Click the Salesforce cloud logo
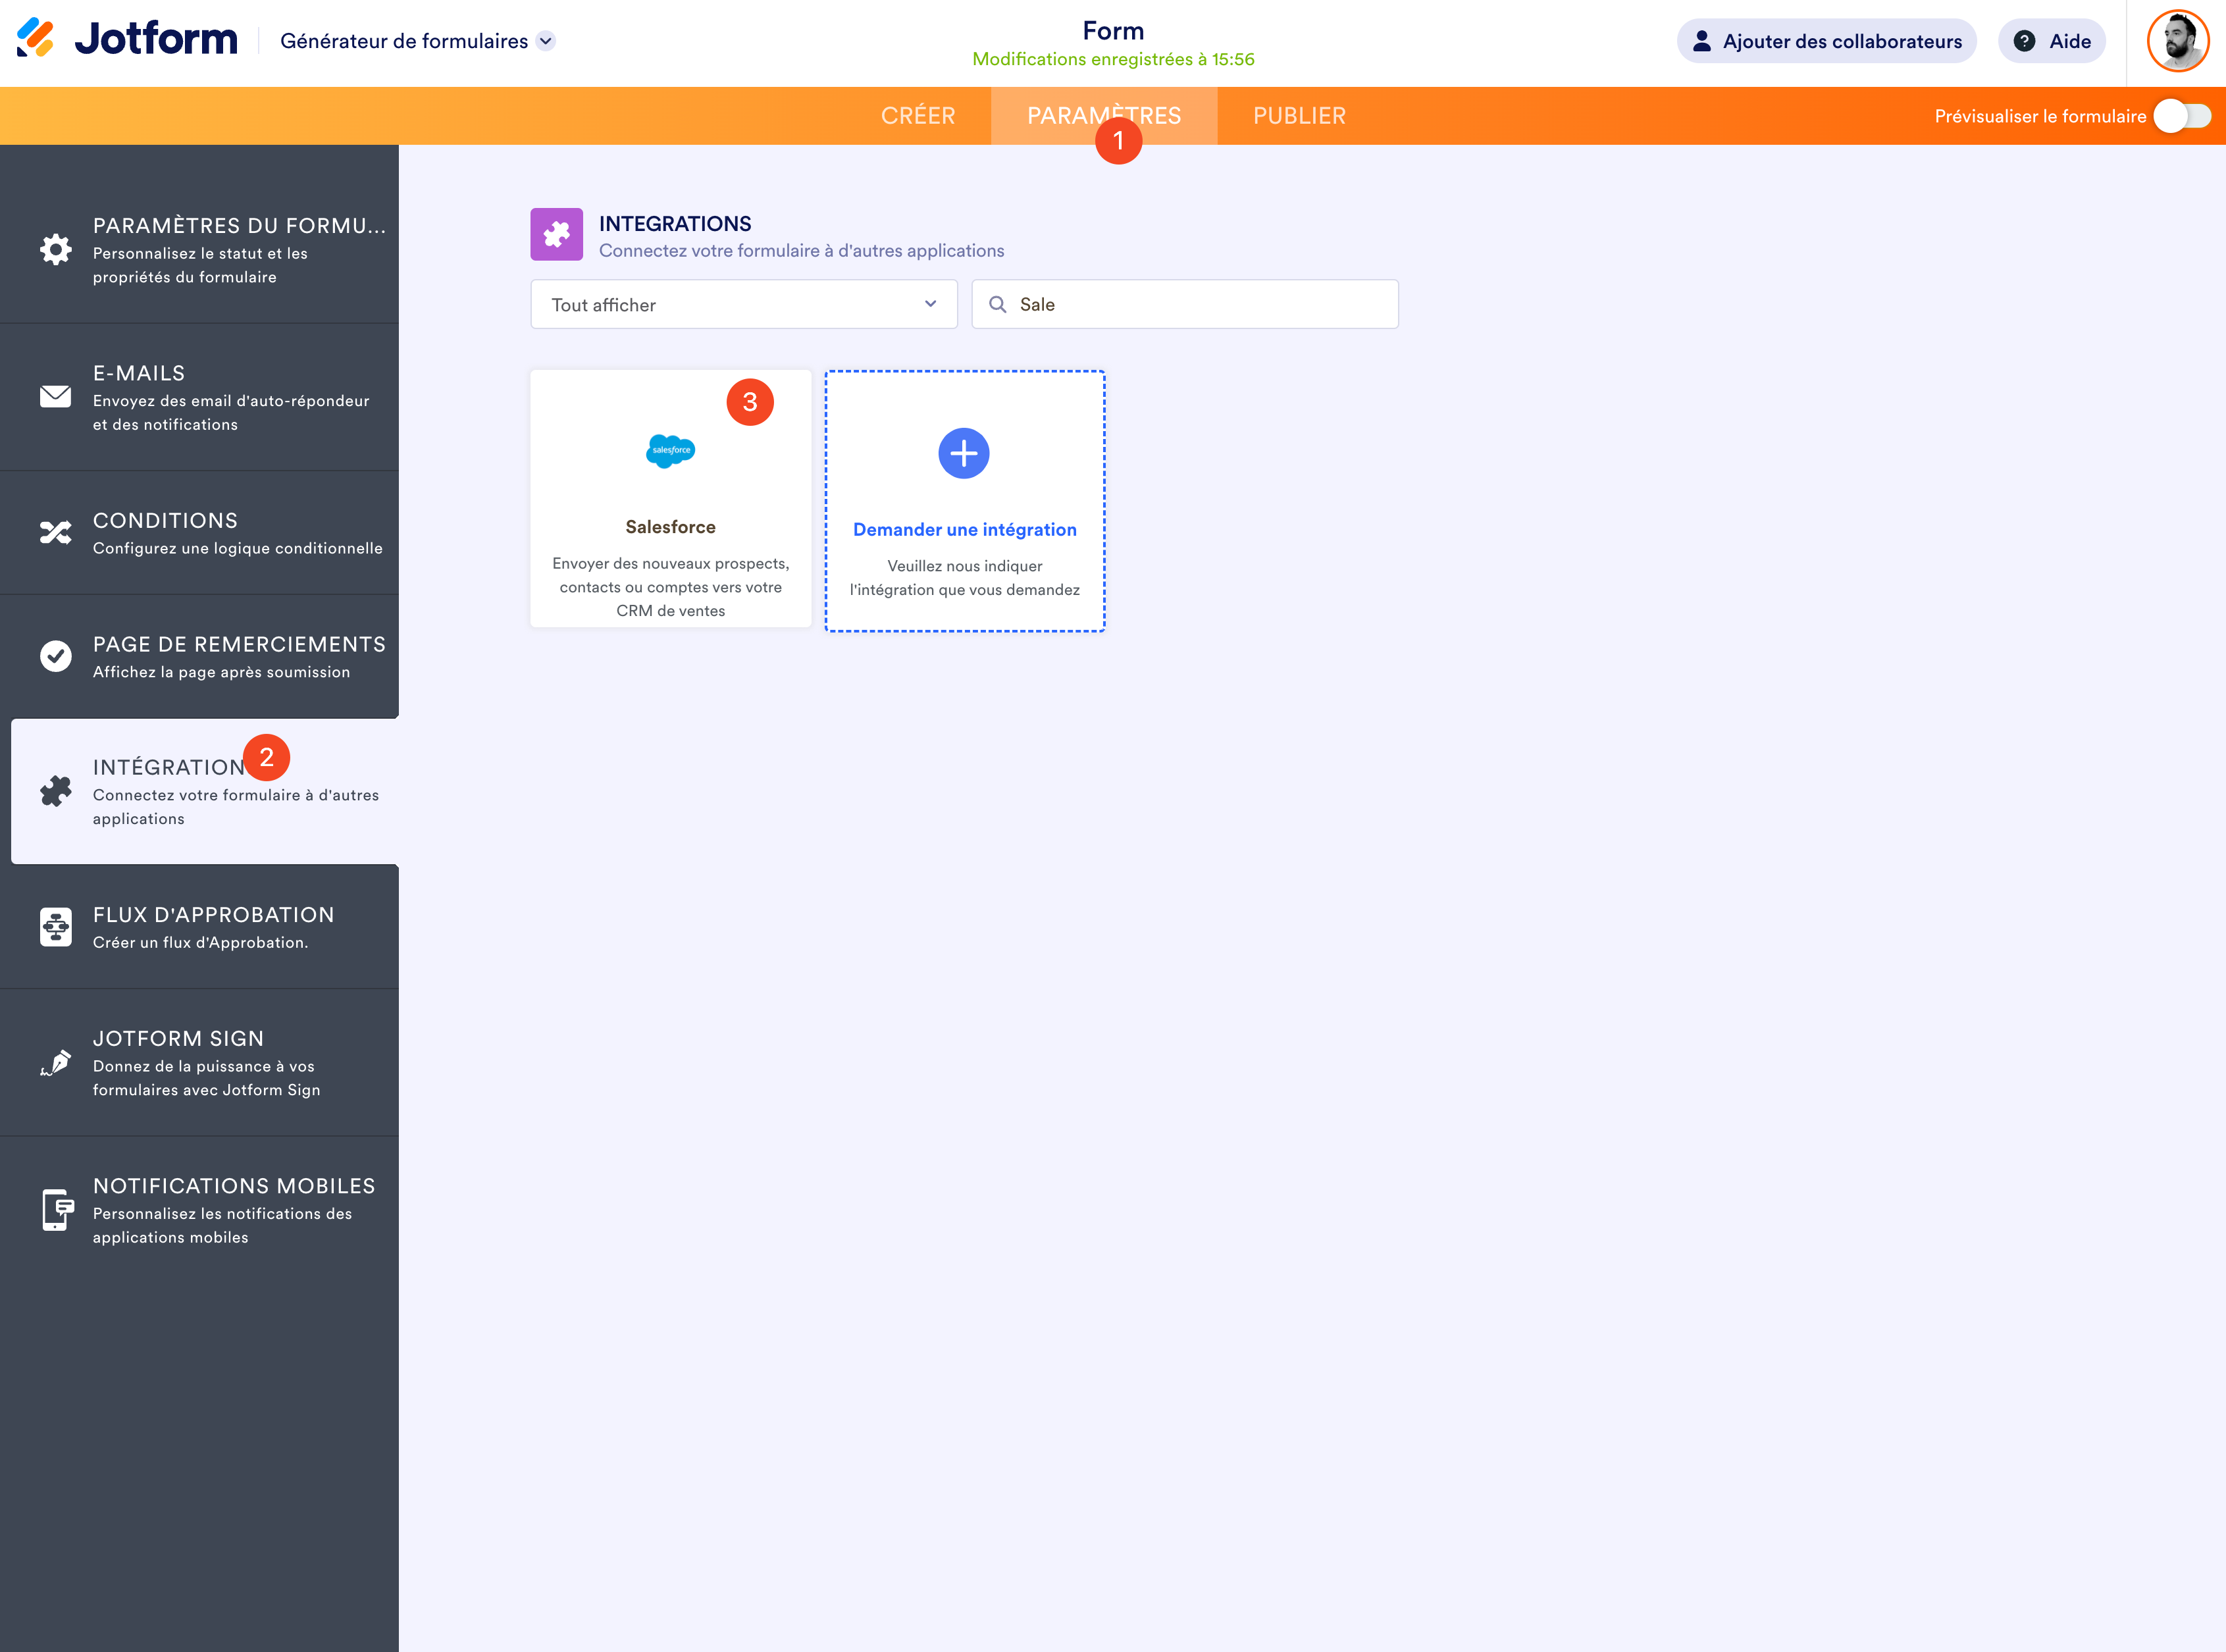 (x=670, y=451)
